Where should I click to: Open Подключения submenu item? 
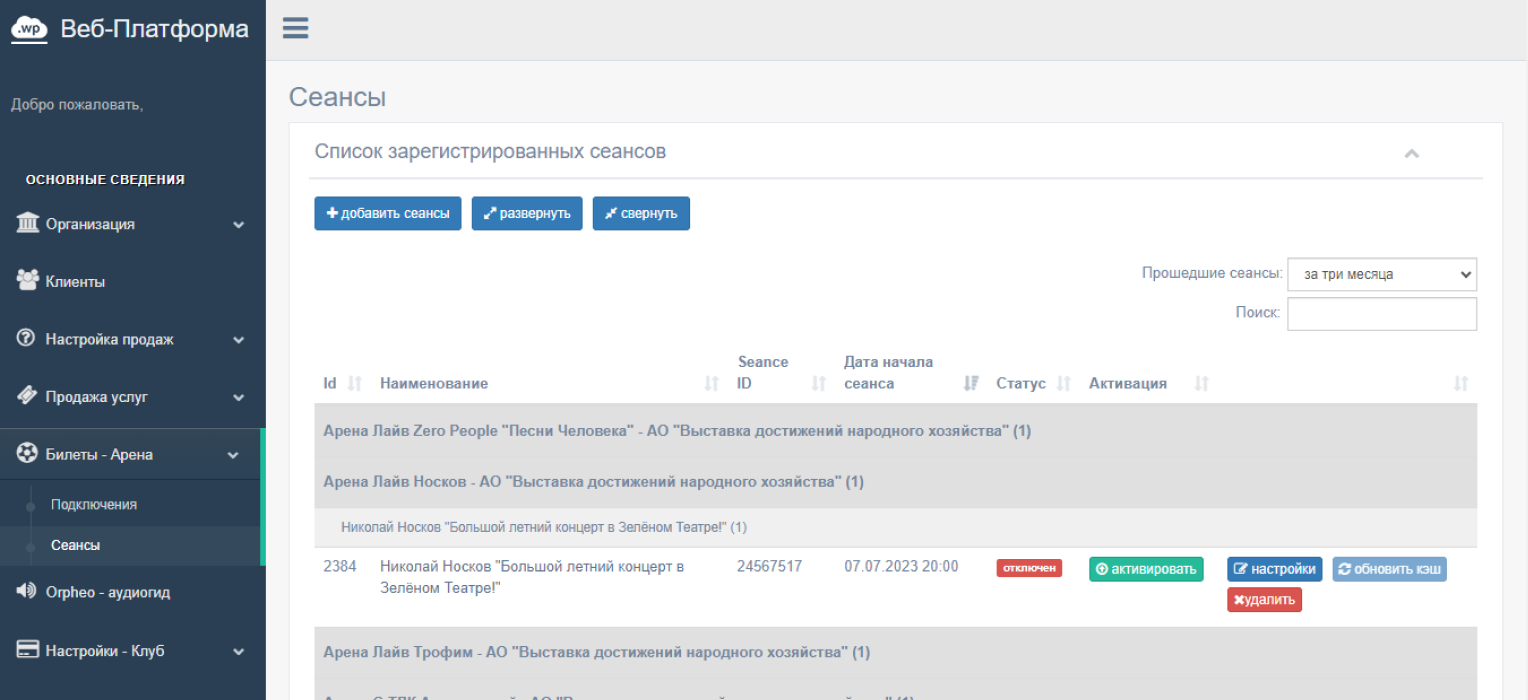(x=94, y=505)
